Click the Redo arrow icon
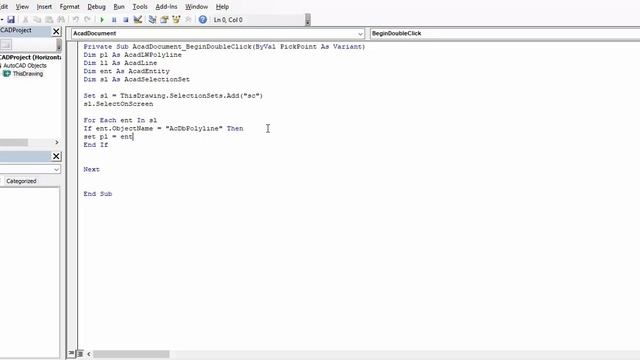 click(x=87, y=20)
